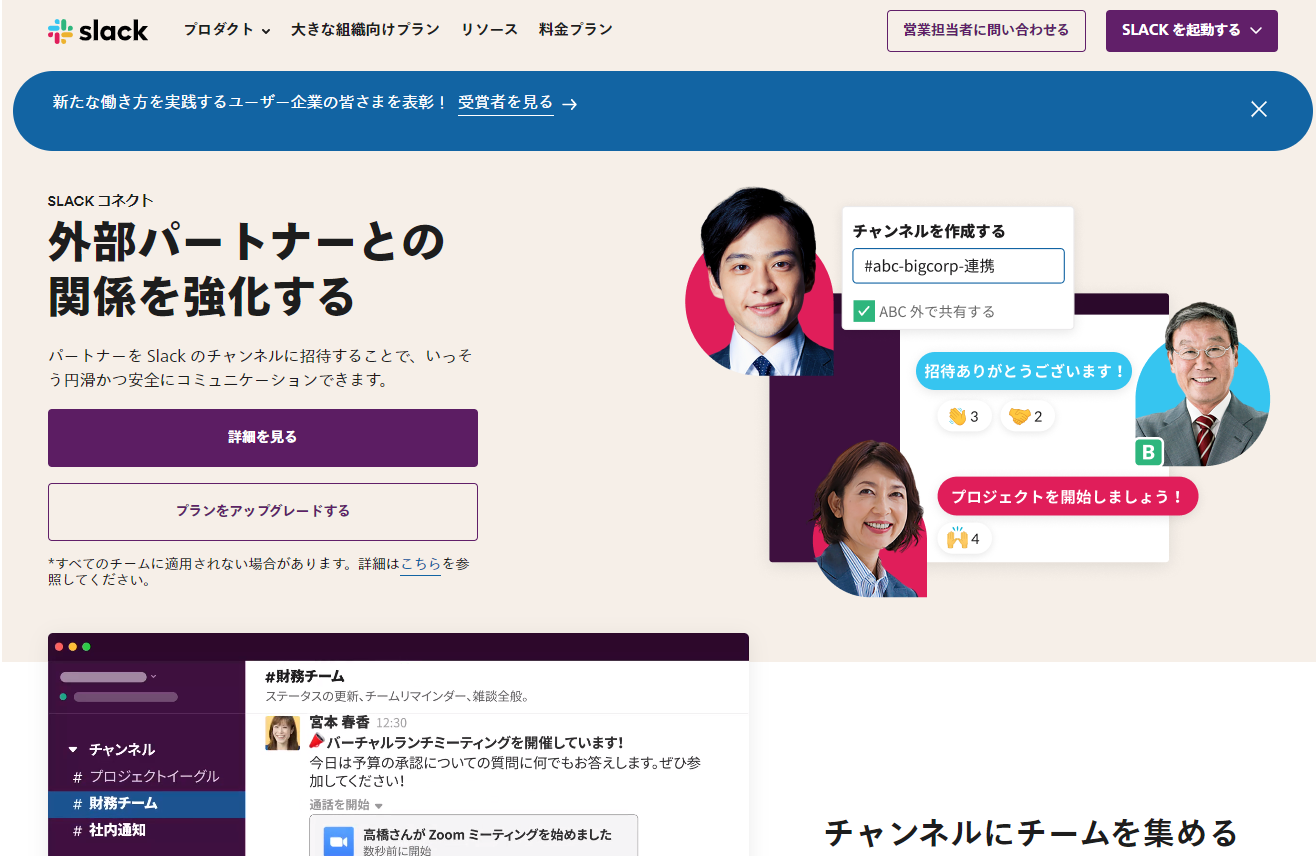
Task: Click the woman's portrait at the bottom of the illustration
Action: (x=870, y=520)
